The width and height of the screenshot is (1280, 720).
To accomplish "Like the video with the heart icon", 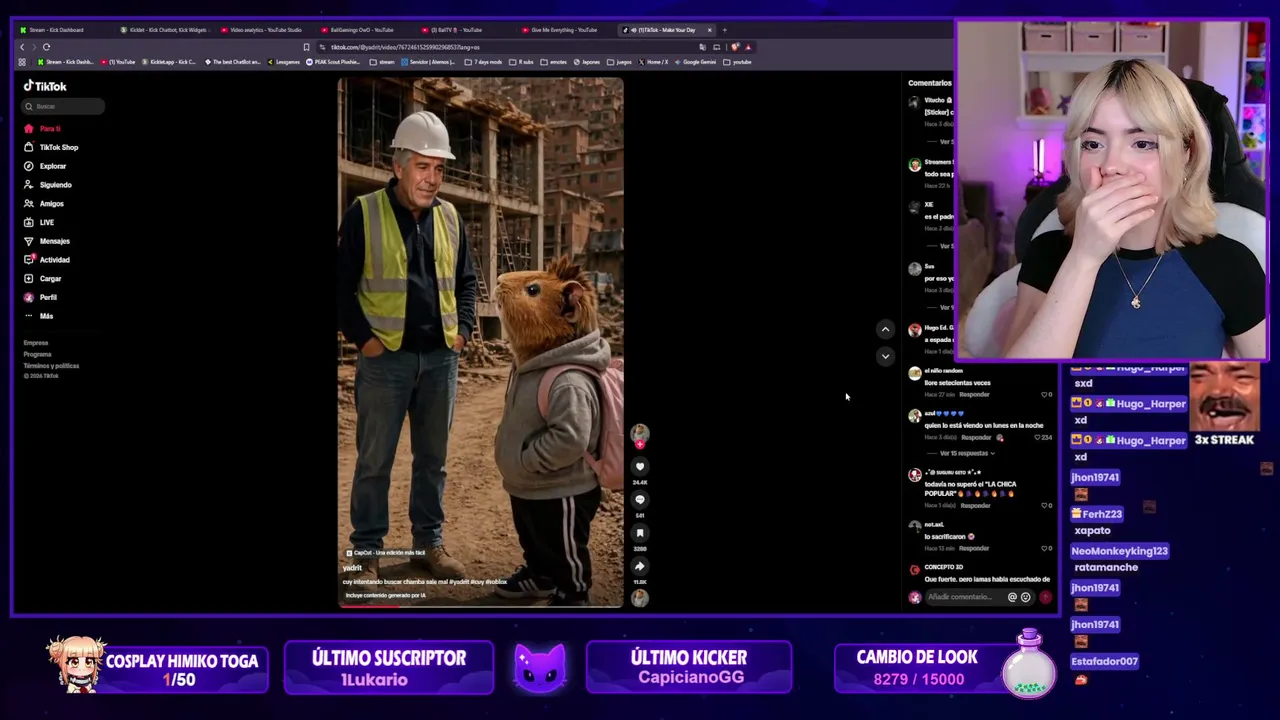I will (640, 466).
